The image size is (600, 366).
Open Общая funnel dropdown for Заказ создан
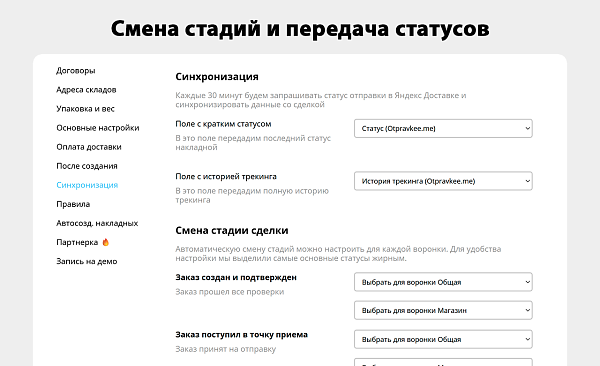(443, 282)
